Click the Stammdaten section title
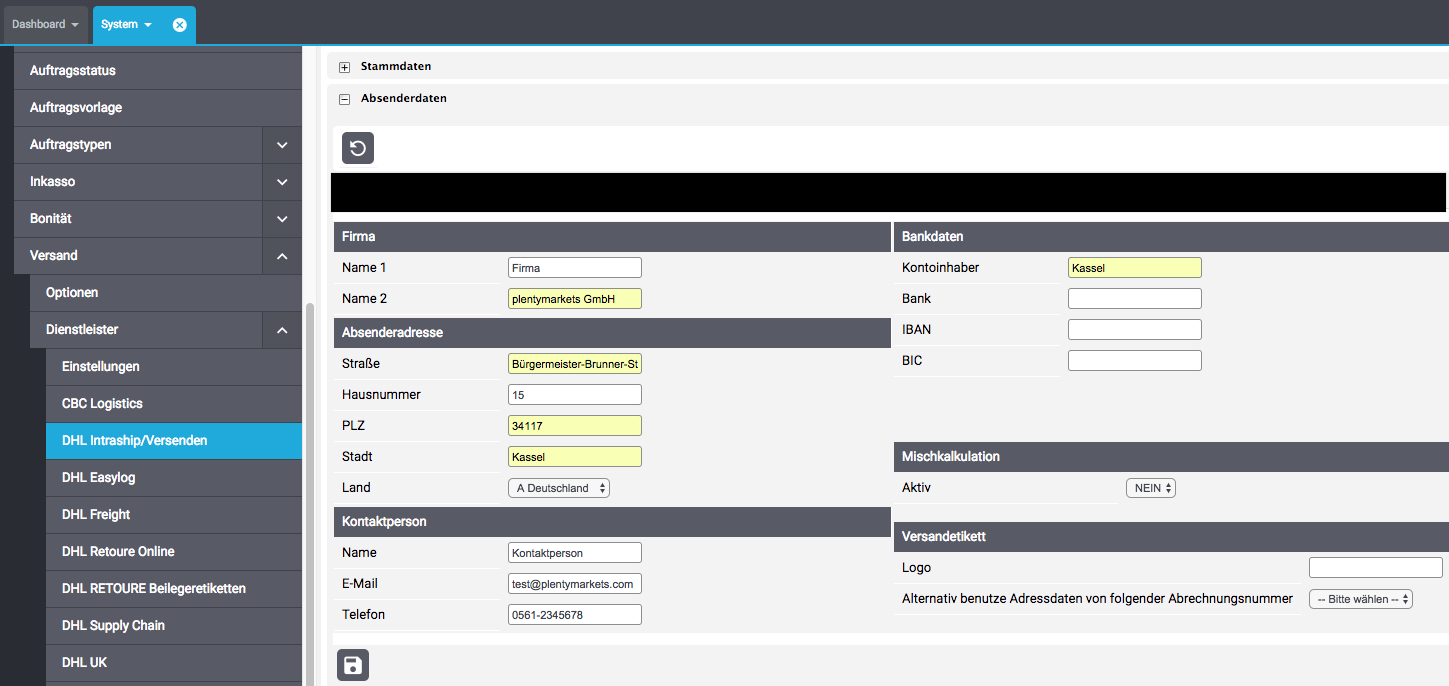Screen dimensions: 1449x686 [x=396, y=67]
